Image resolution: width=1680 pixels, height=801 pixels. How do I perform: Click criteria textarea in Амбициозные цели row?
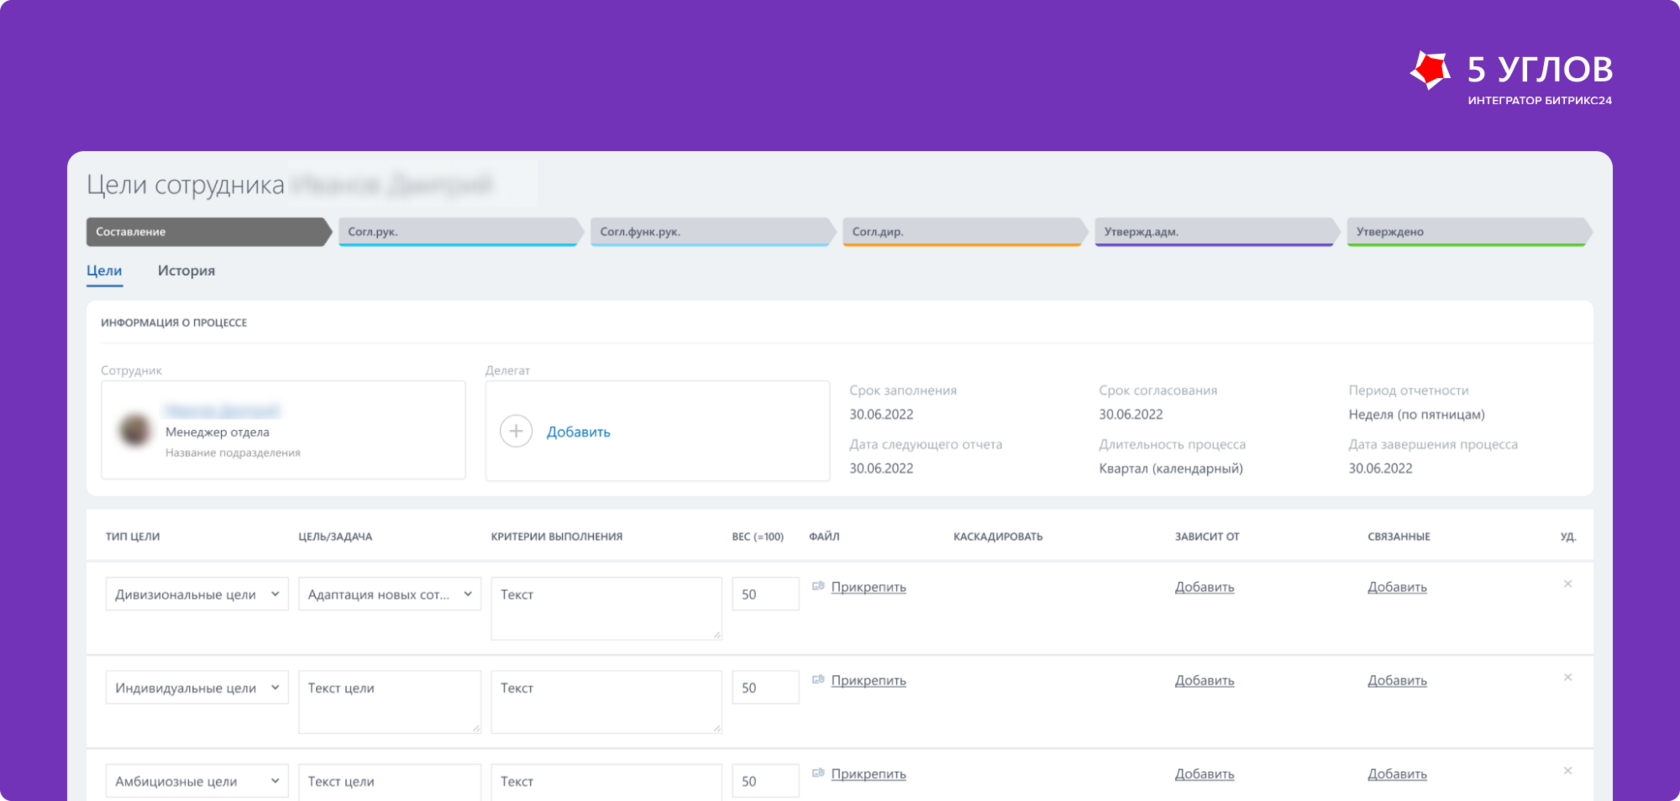(606, 782)
